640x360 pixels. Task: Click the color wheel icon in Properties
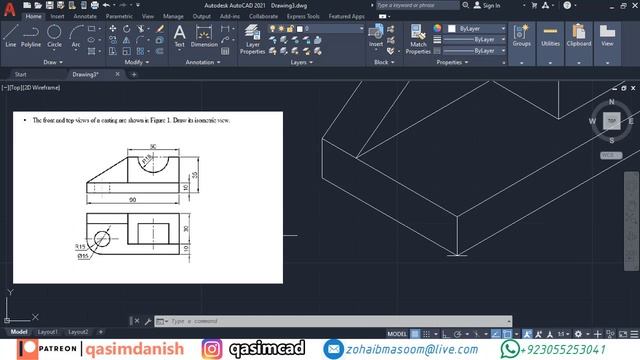pos(437,28)
